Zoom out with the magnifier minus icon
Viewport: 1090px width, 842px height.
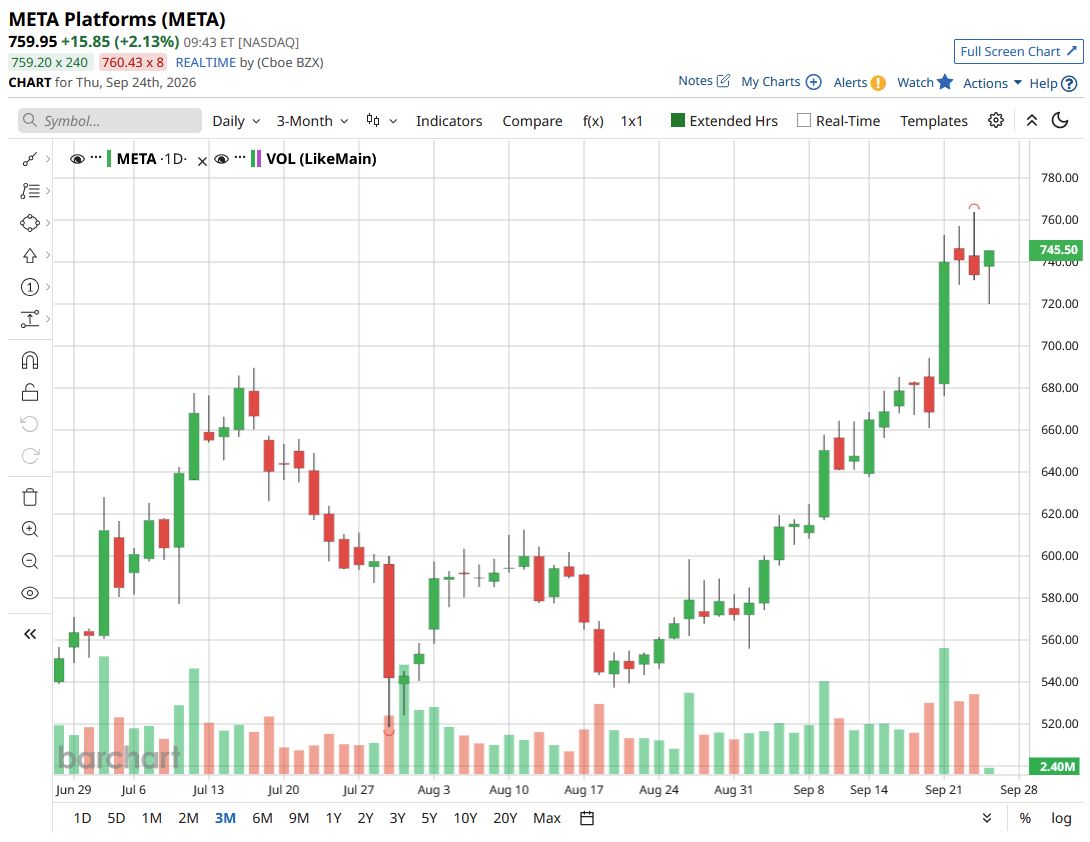tap(30, 561)
